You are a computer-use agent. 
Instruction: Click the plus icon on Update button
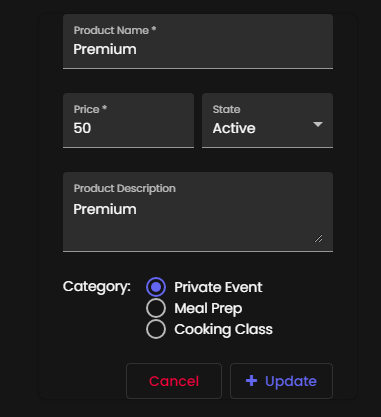pos(251,381)
